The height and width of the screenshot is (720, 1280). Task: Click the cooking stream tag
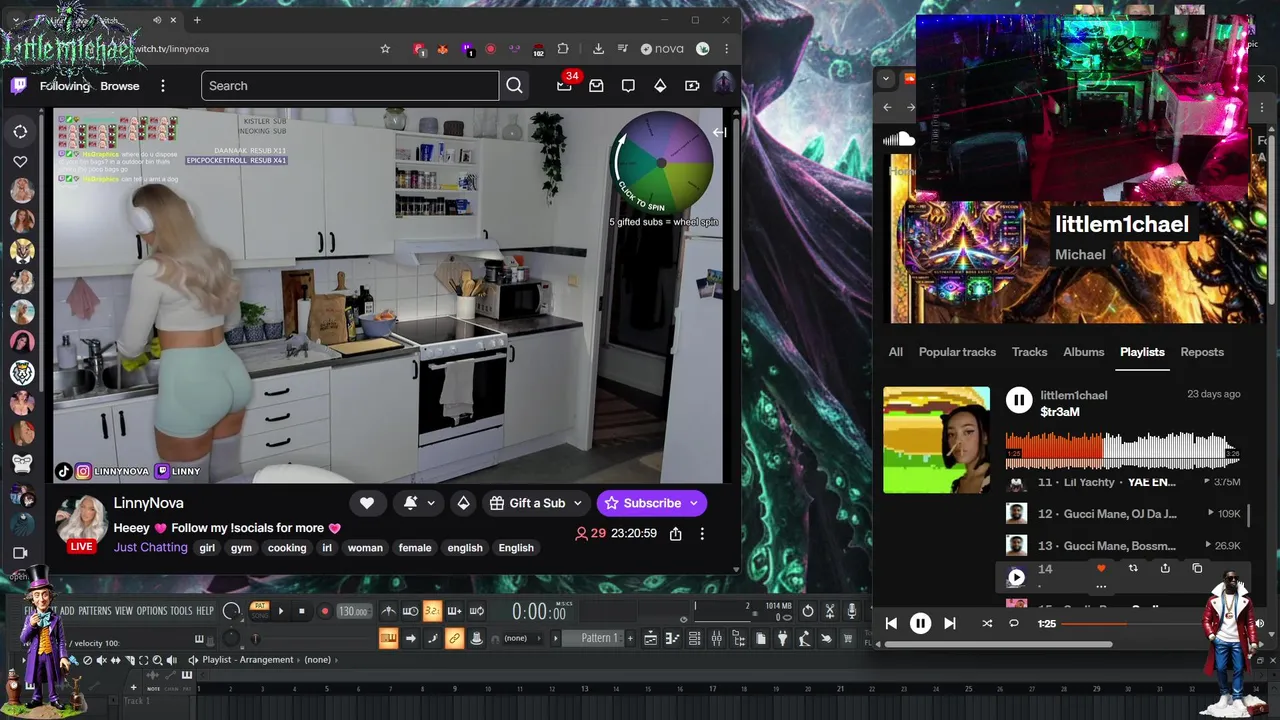287,548
